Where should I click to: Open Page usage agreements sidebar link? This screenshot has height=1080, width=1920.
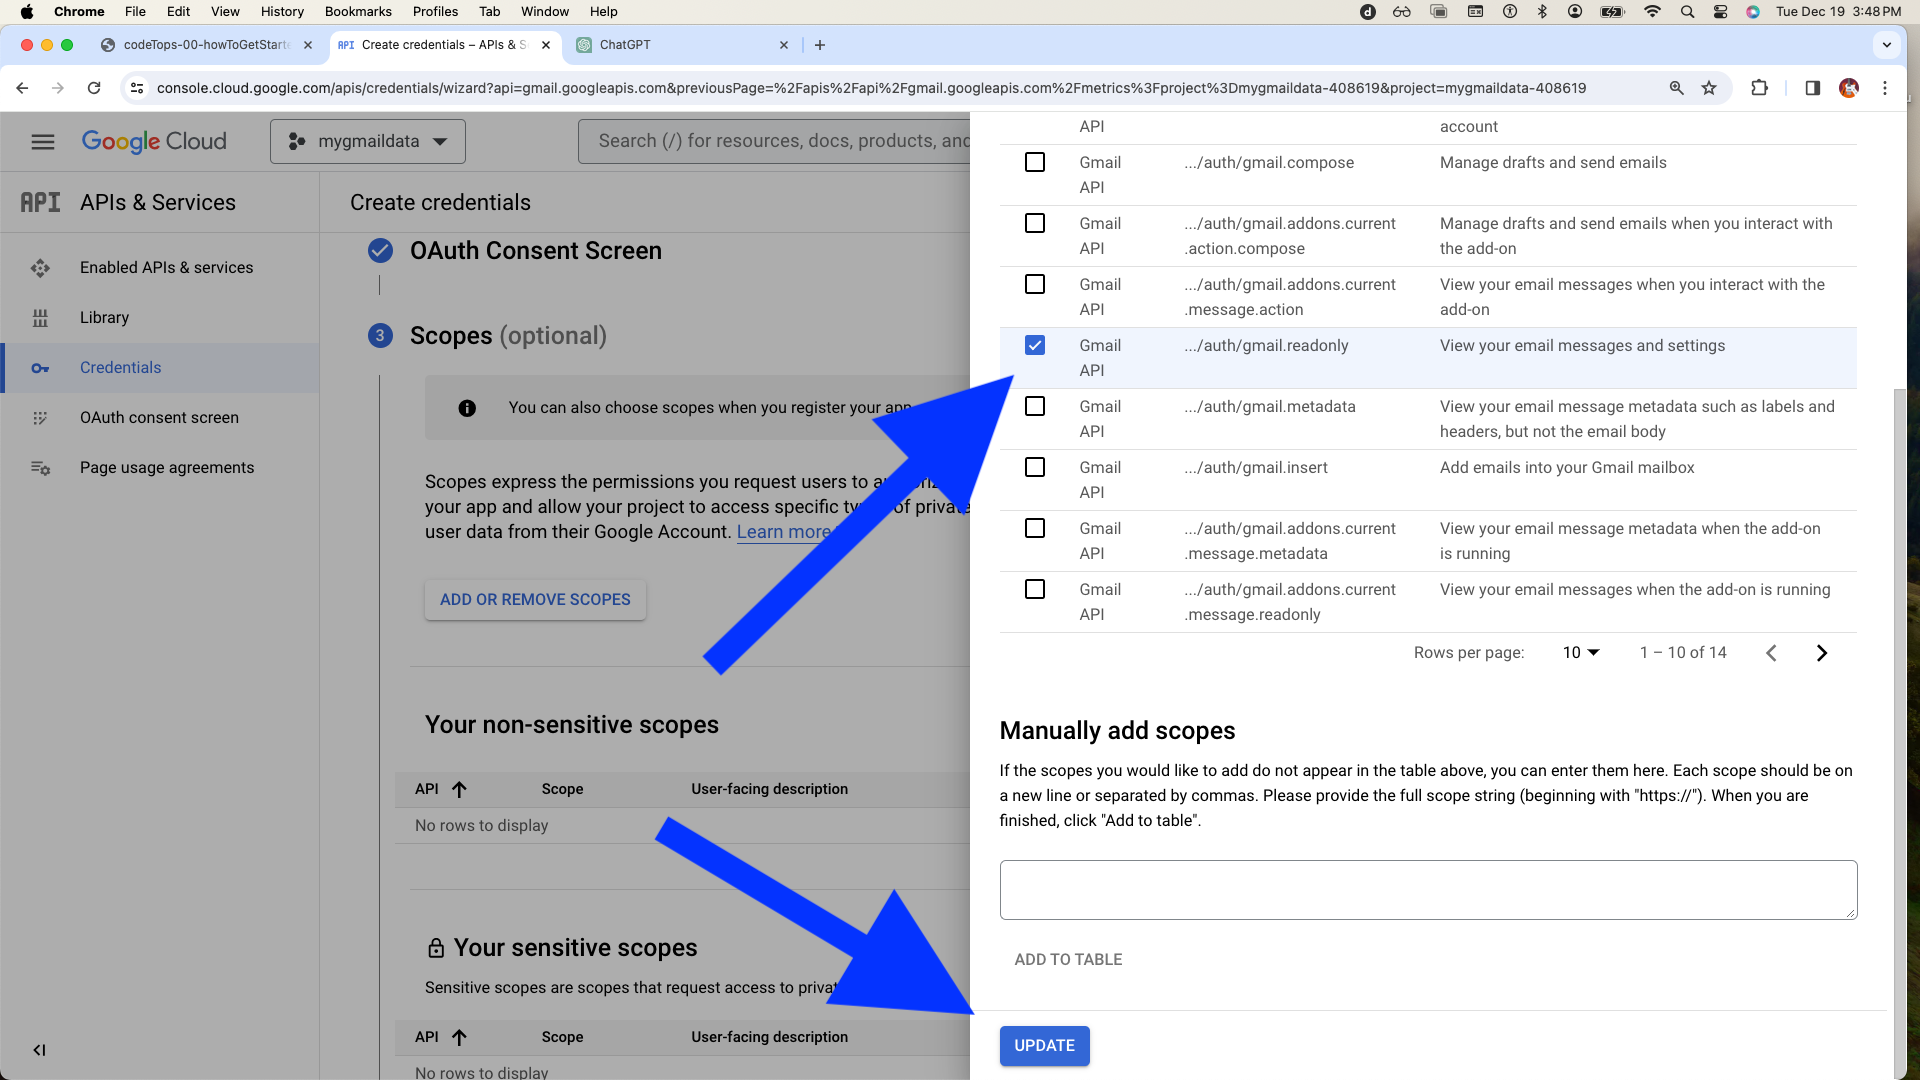(x=160, y=468)
